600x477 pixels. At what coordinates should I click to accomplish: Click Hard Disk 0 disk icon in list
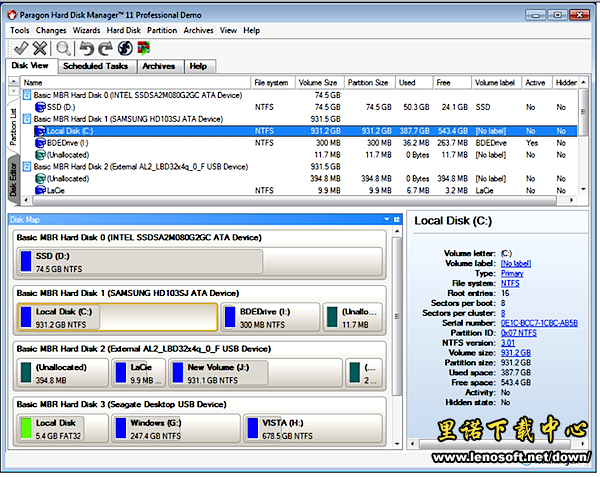27,95
